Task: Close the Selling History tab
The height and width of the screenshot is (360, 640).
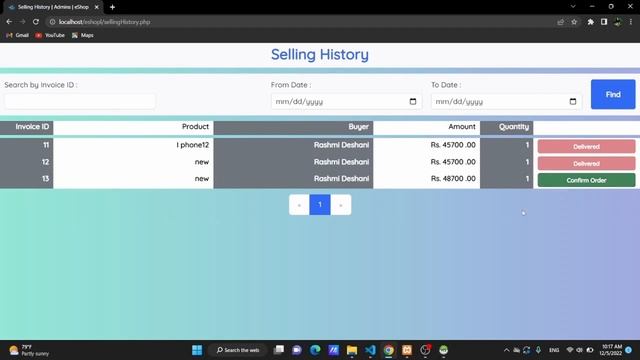Action: 96,7
